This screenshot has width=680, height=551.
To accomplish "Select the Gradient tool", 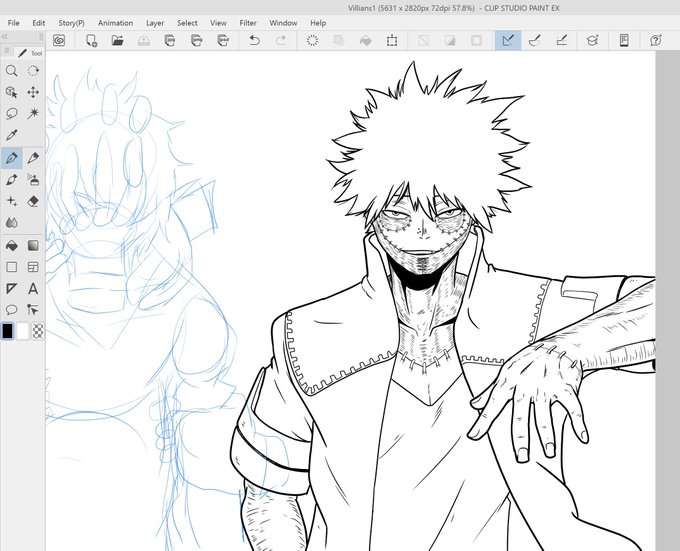I will tap(33, 246).
